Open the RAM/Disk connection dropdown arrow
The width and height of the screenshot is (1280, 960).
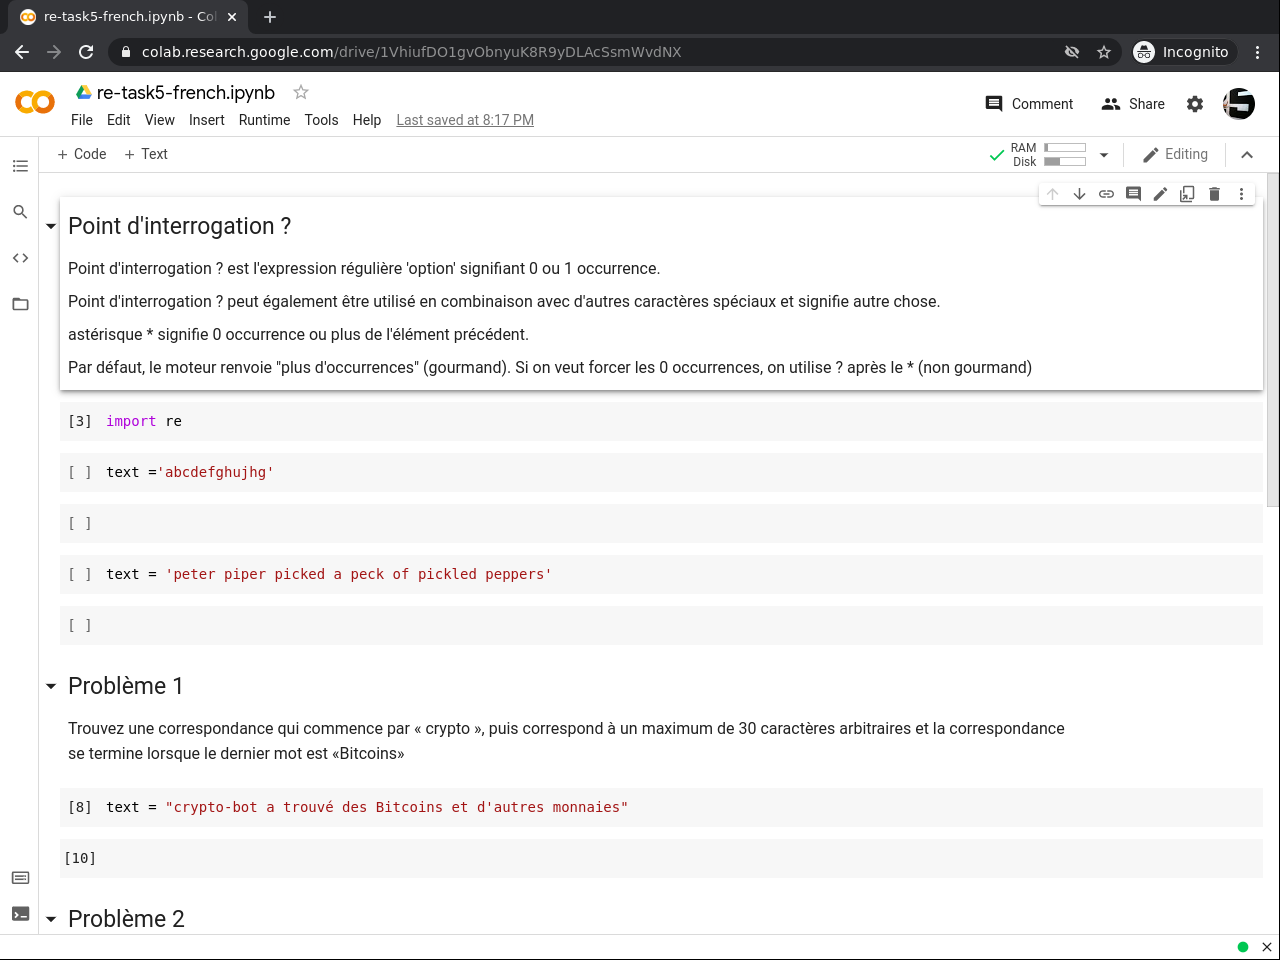(x=1104, y=155)
